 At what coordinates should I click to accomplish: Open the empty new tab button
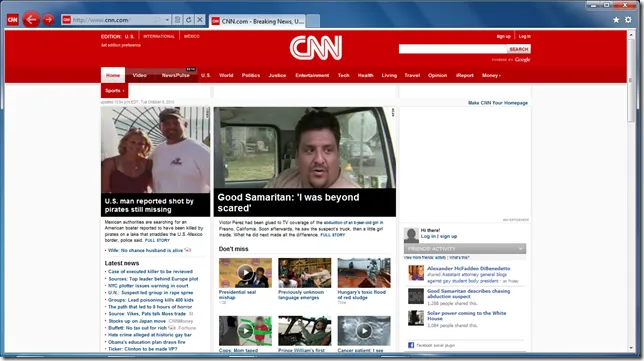click(313, 21)
